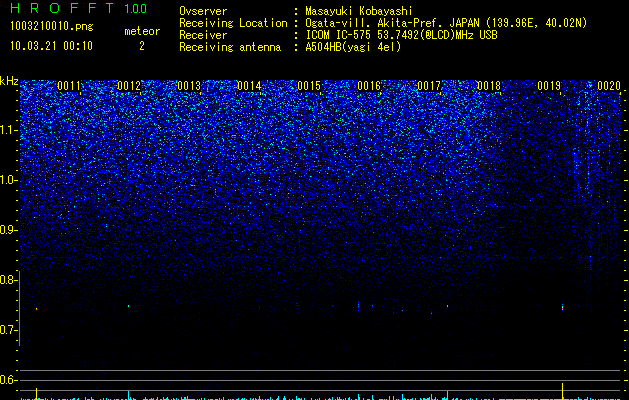629x400 pixels.
Task: Click the 0020 time marker
Action: [x=609, y=86]
